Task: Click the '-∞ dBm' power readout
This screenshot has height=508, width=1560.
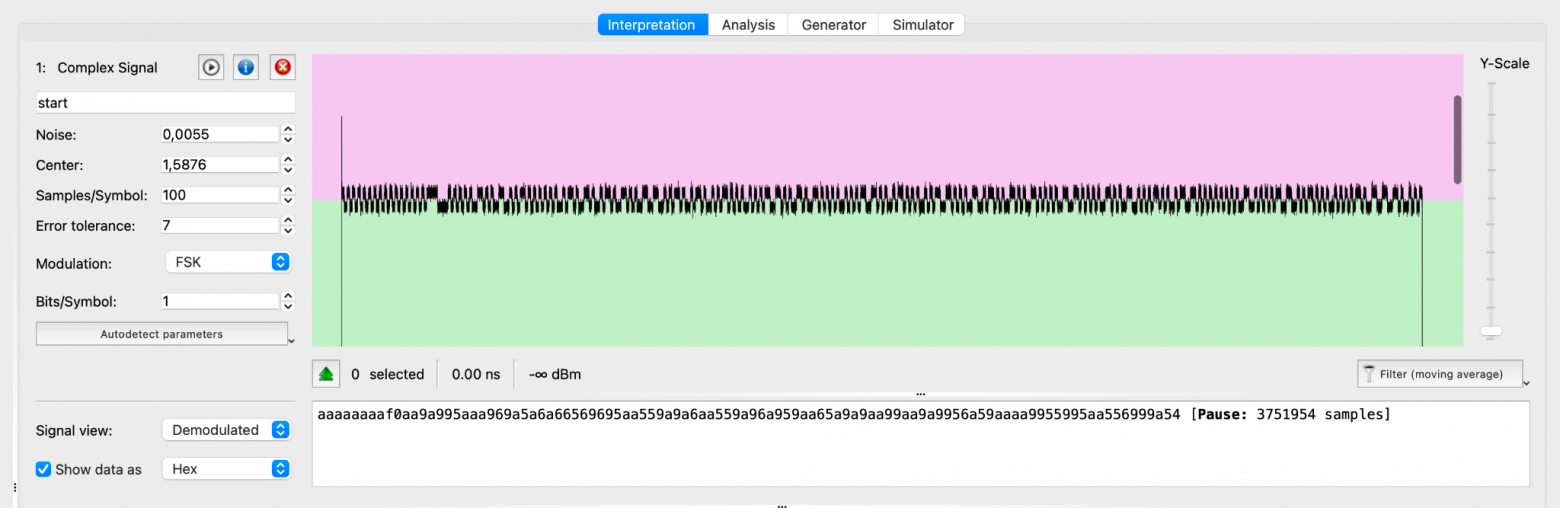Action: point(554,374)
